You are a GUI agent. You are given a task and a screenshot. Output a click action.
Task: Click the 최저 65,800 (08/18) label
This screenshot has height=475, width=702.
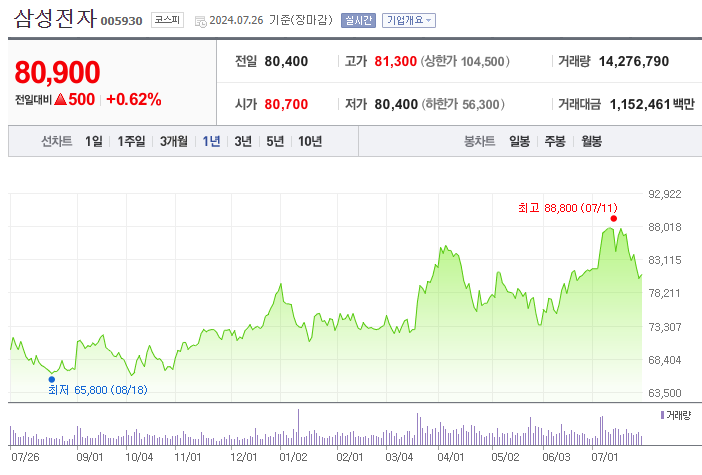[x=98, y=390]
